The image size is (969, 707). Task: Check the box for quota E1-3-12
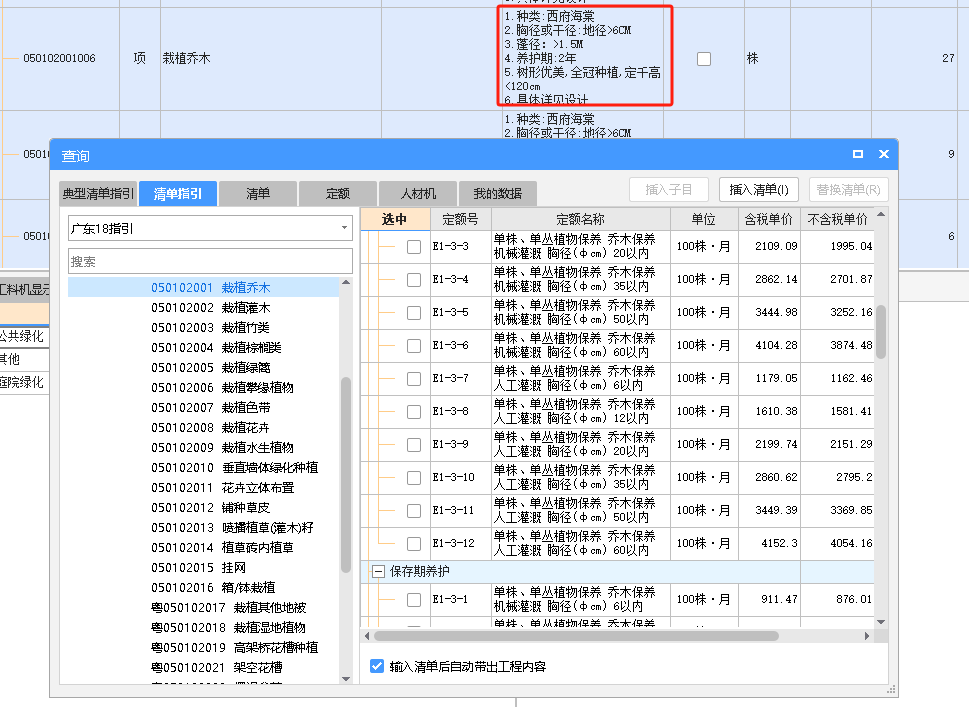(x=414, y=544)
